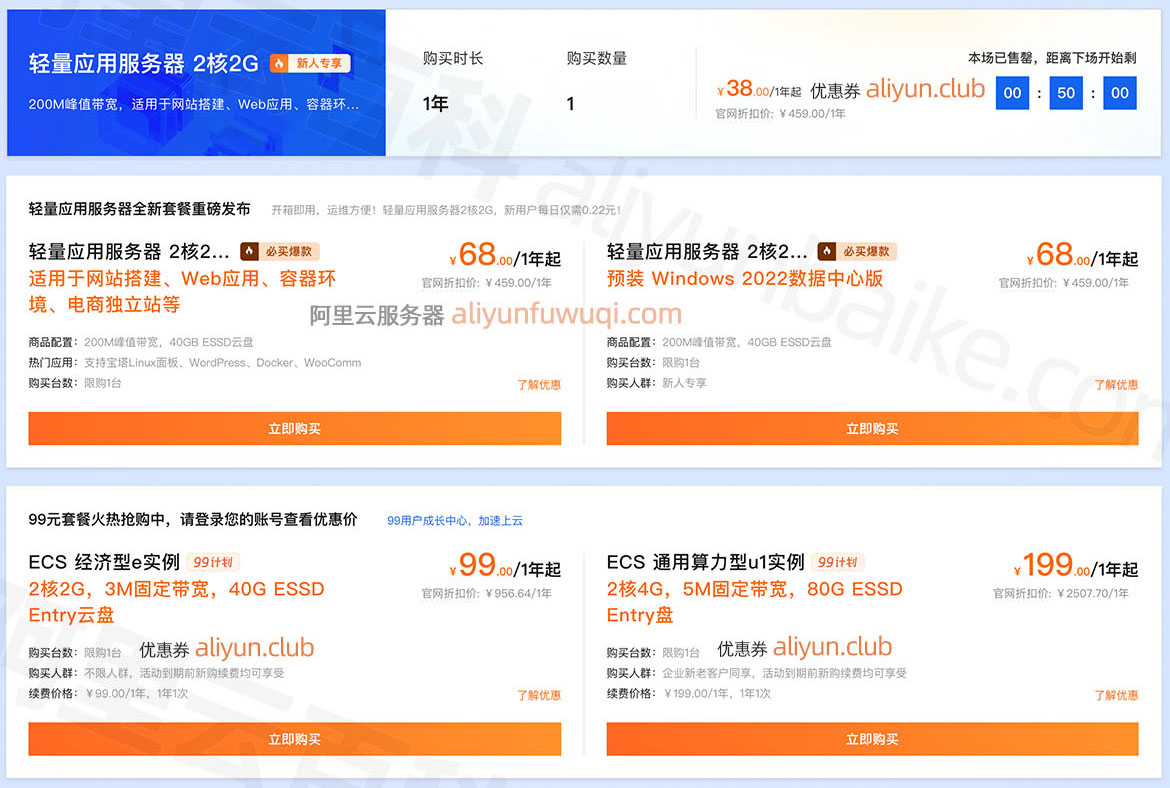Click ECS 经济型e实例 title
1170x788 pixels.
click(104, 562)
